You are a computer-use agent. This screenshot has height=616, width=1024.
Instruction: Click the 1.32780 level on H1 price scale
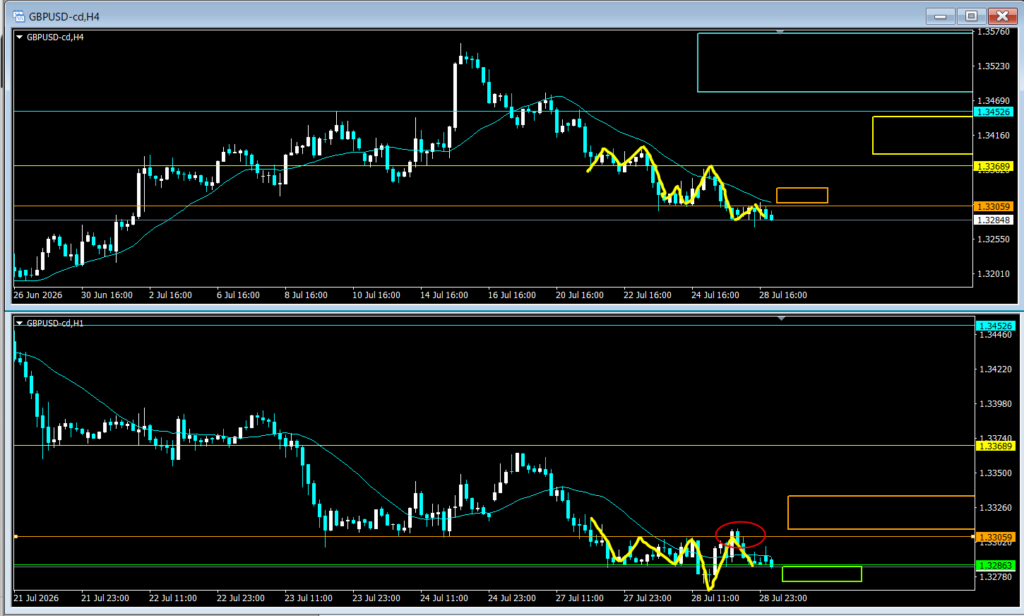coord(995,577)
